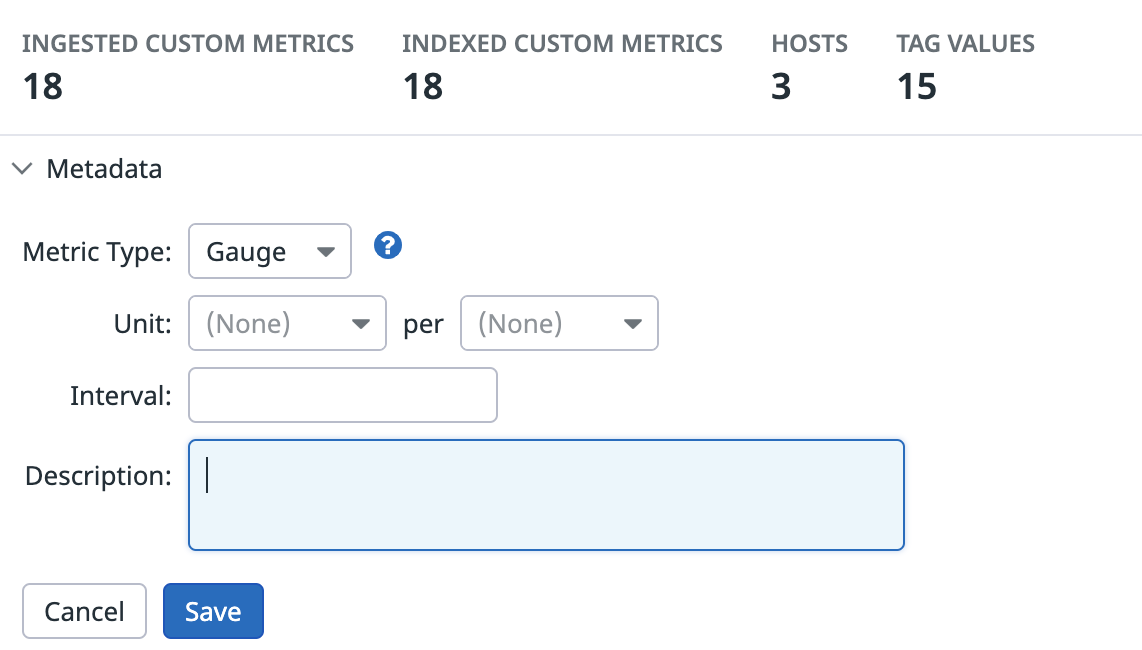Image resolution: width=1142 pixels, height=650 pixels.
Task: Open the first Unit (None) dropdown
Action: pyautogui.click(x=287, y=323)
